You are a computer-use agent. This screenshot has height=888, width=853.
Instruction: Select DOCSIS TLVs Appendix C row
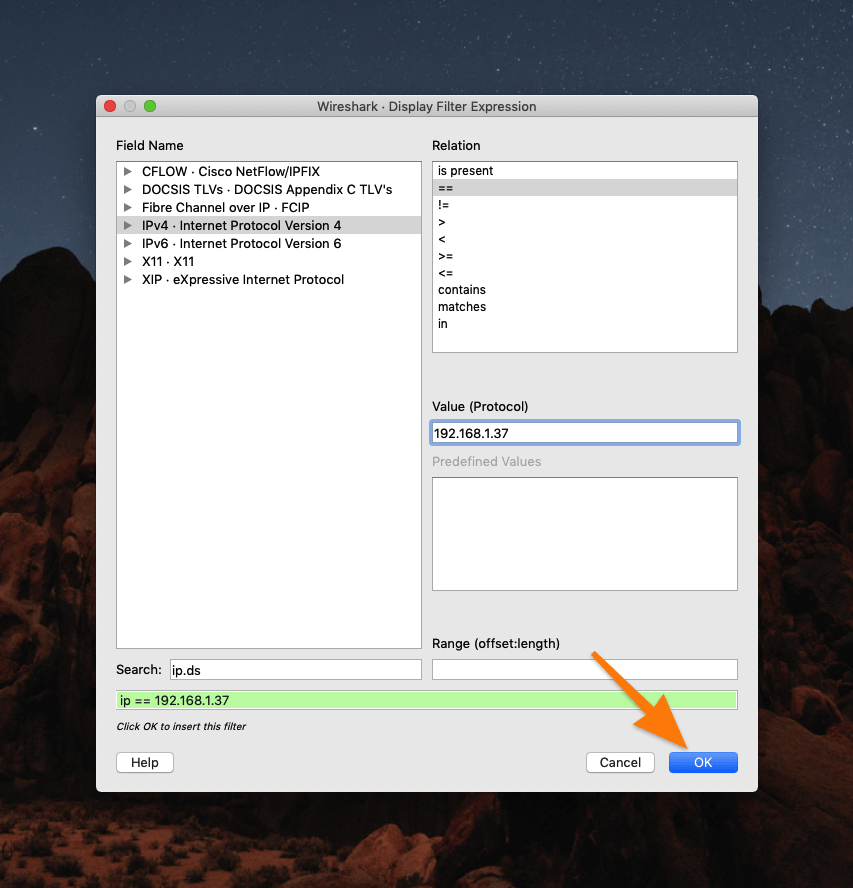(x=269, y=189)
